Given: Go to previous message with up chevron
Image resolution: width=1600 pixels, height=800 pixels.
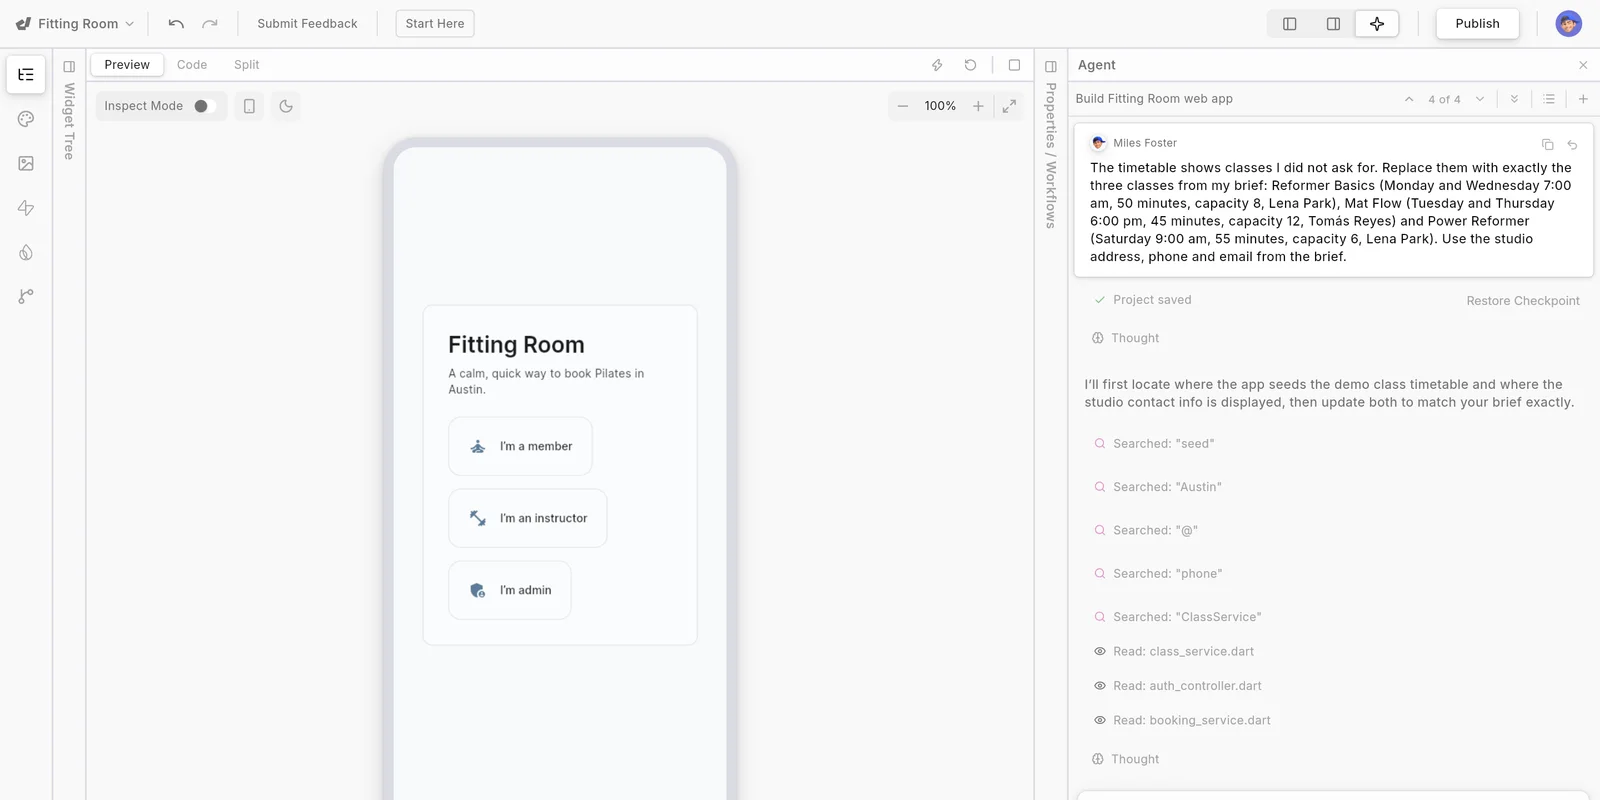Looking at the screenshot, I should coord(1409,99).
